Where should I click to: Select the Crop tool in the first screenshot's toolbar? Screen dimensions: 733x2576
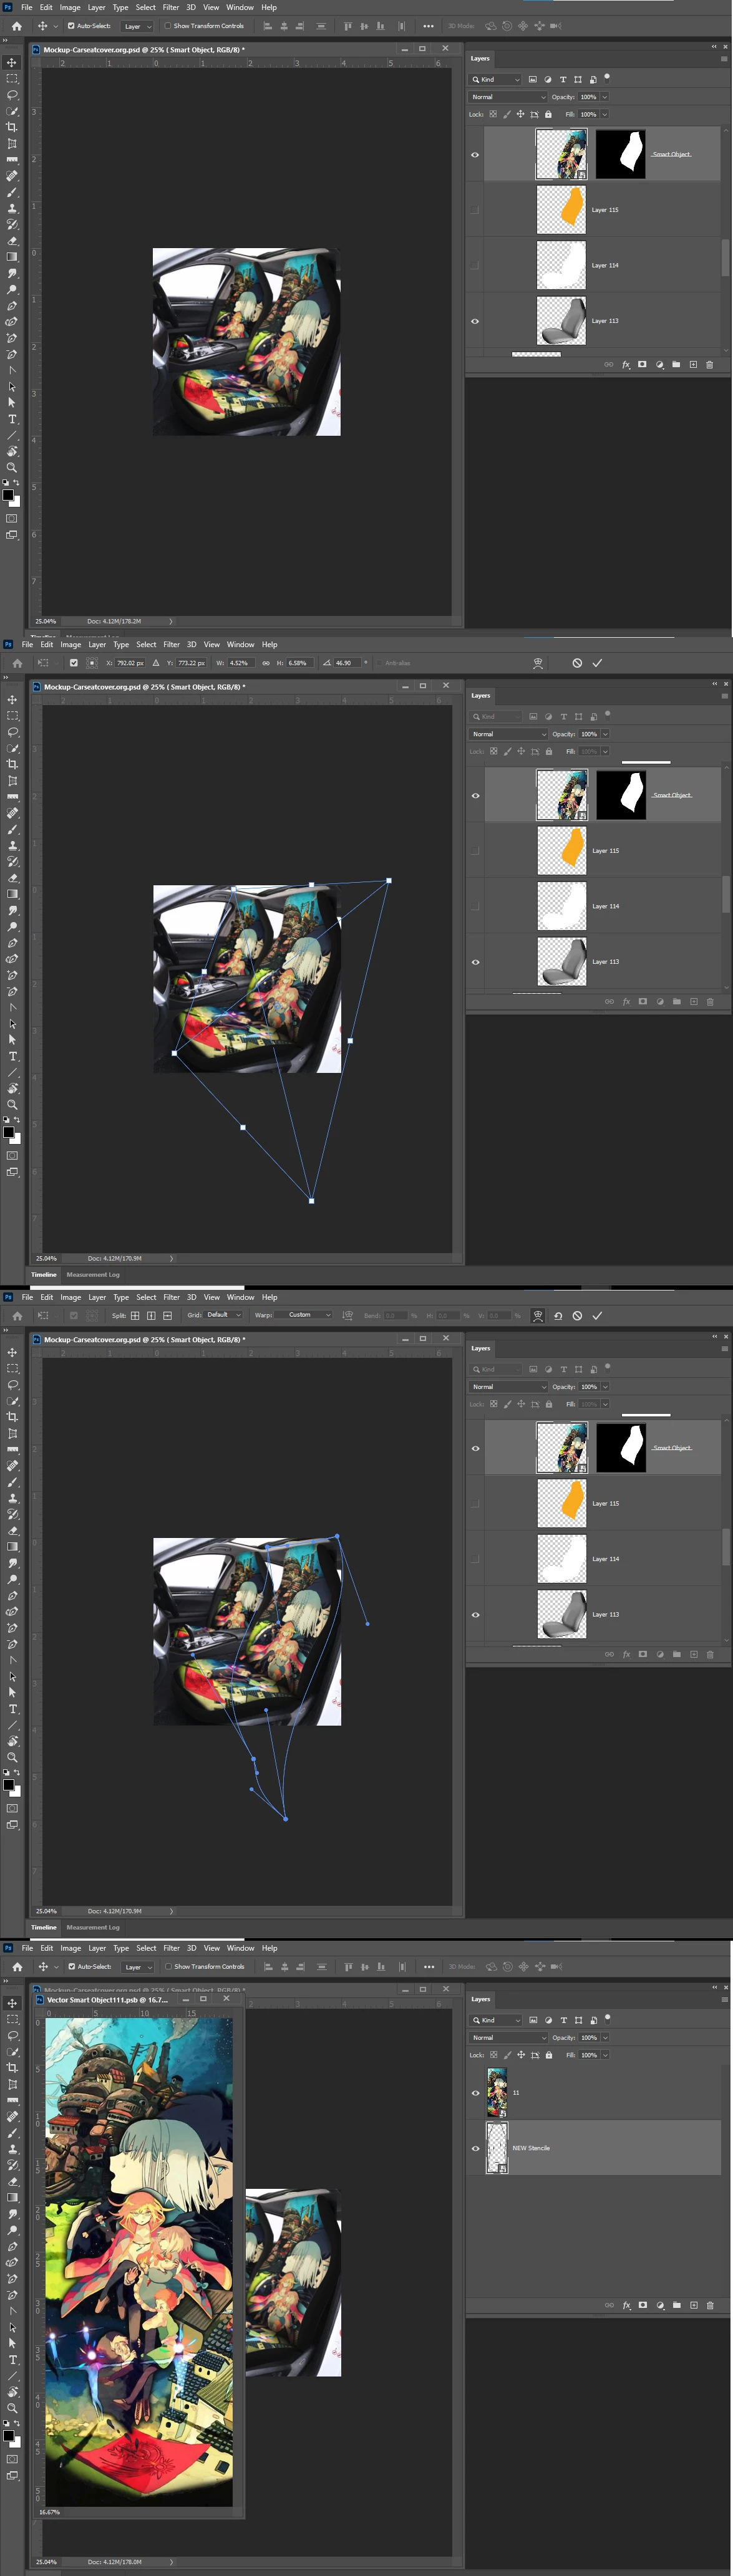point(12,127)
